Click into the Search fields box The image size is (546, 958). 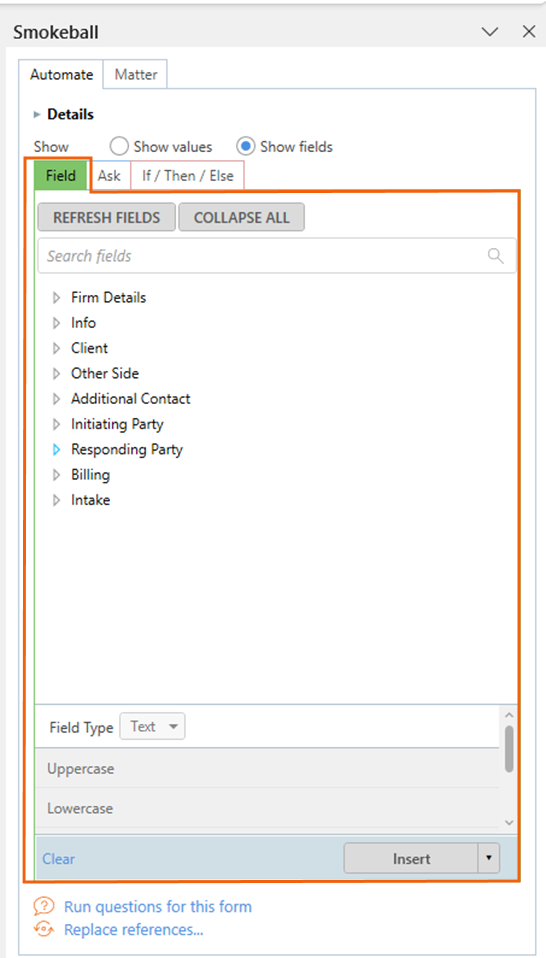click(277, 255)
